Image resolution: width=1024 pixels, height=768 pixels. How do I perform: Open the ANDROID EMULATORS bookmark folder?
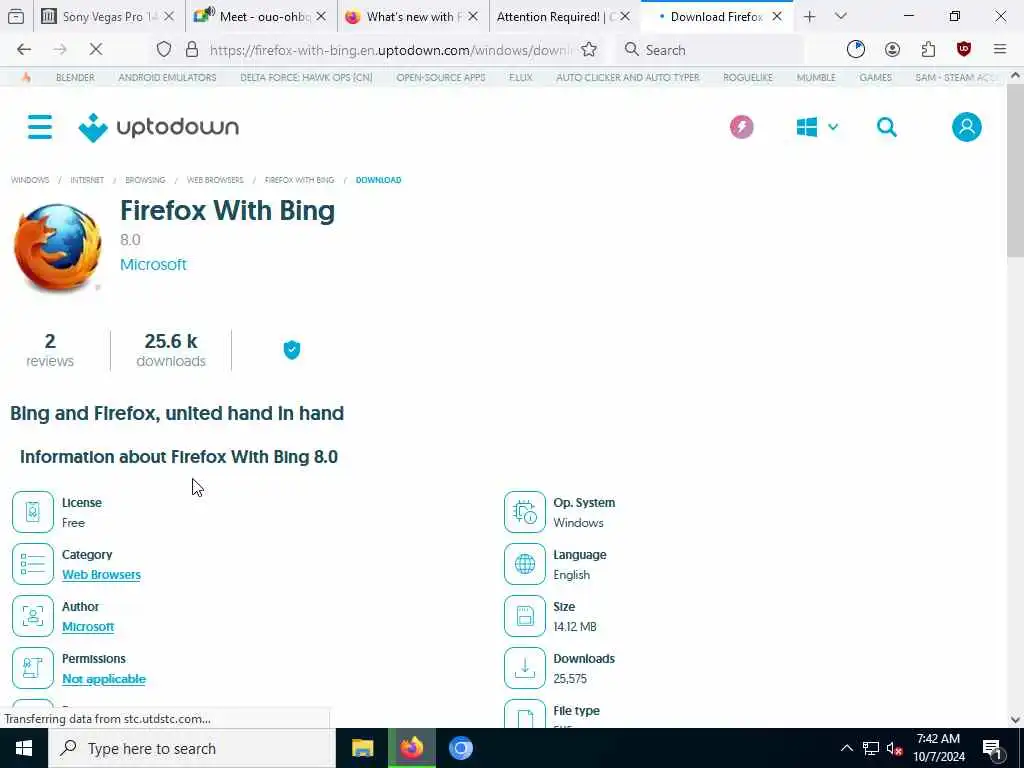167,78
